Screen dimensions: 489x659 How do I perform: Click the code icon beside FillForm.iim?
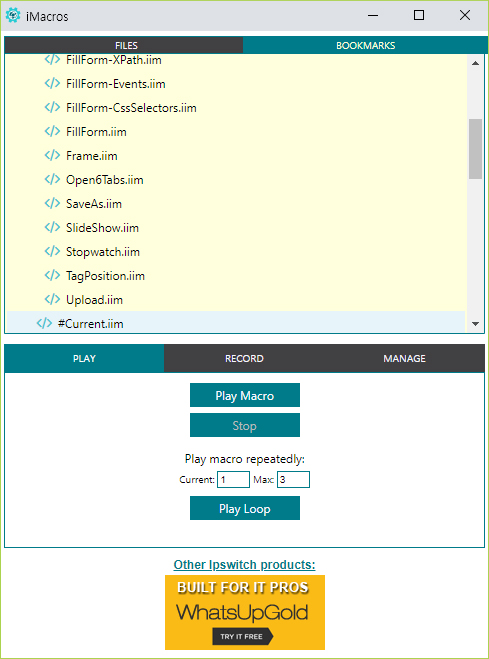pos(52,132)
